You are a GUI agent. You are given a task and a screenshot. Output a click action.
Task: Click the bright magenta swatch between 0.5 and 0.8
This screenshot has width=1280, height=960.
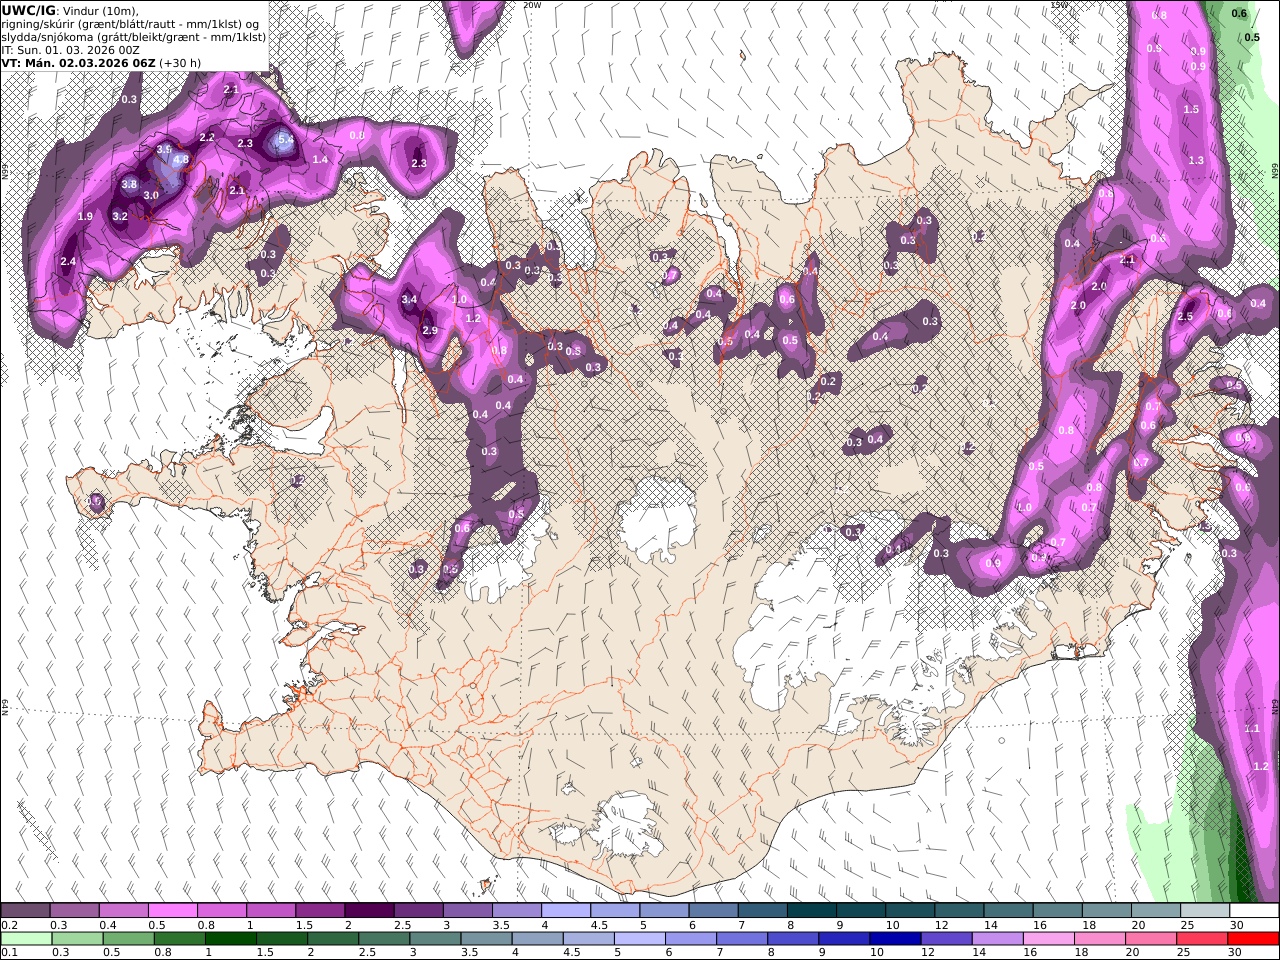(172, 911)
